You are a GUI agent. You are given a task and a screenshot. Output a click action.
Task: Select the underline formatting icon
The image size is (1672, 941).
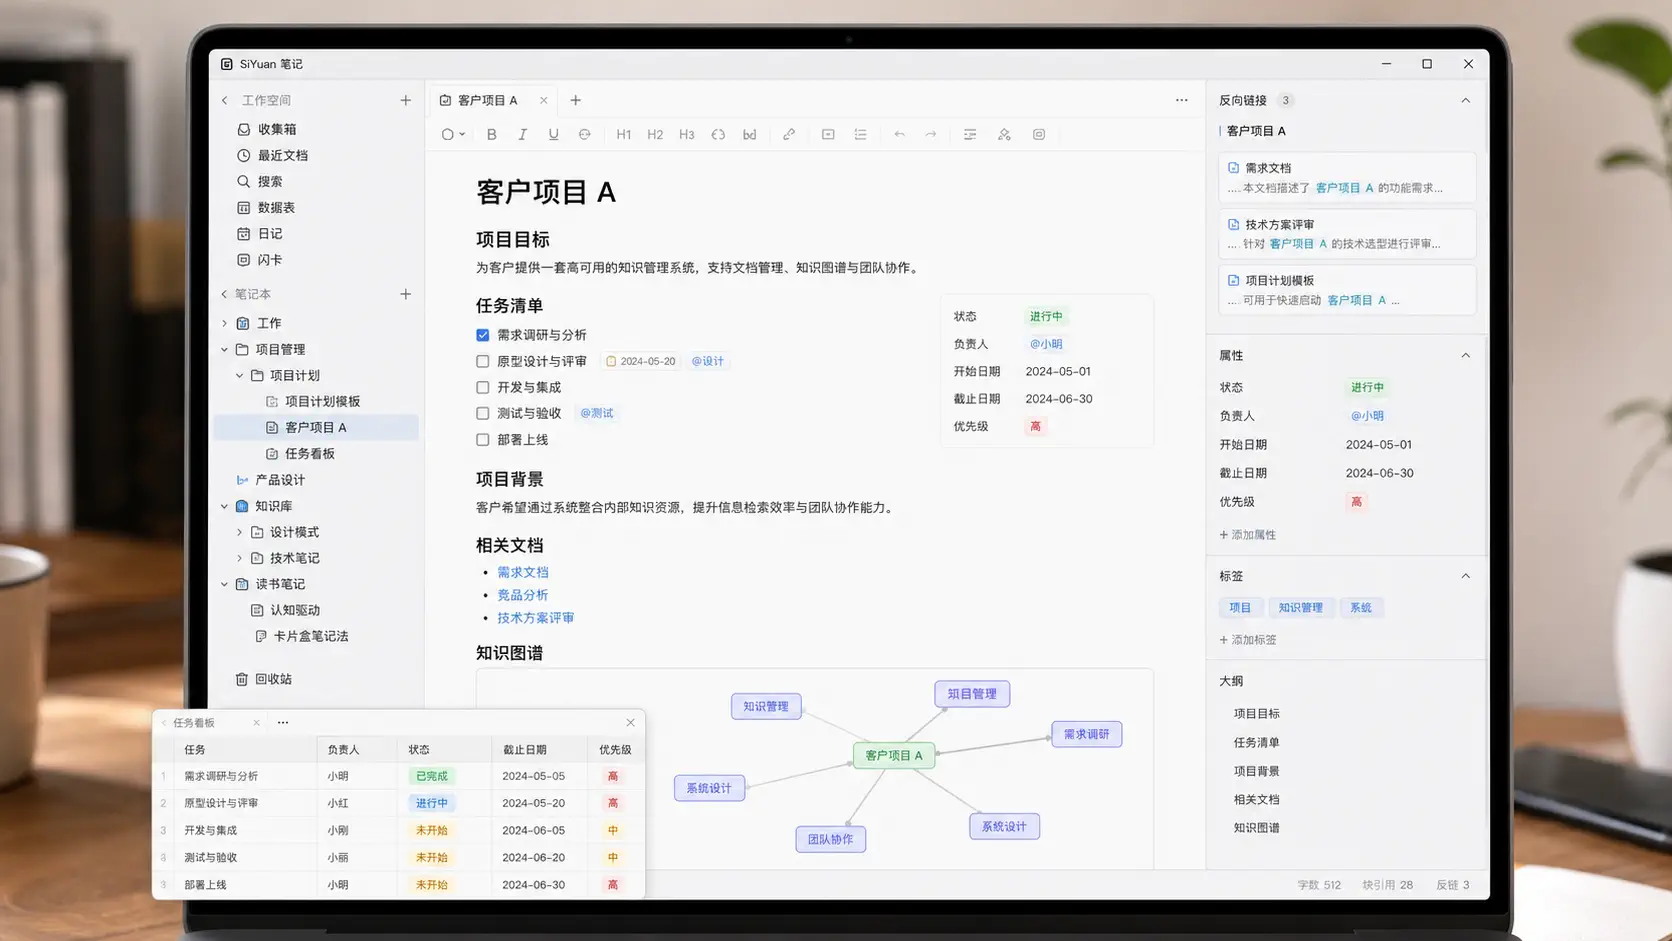(x=553, y=134)
